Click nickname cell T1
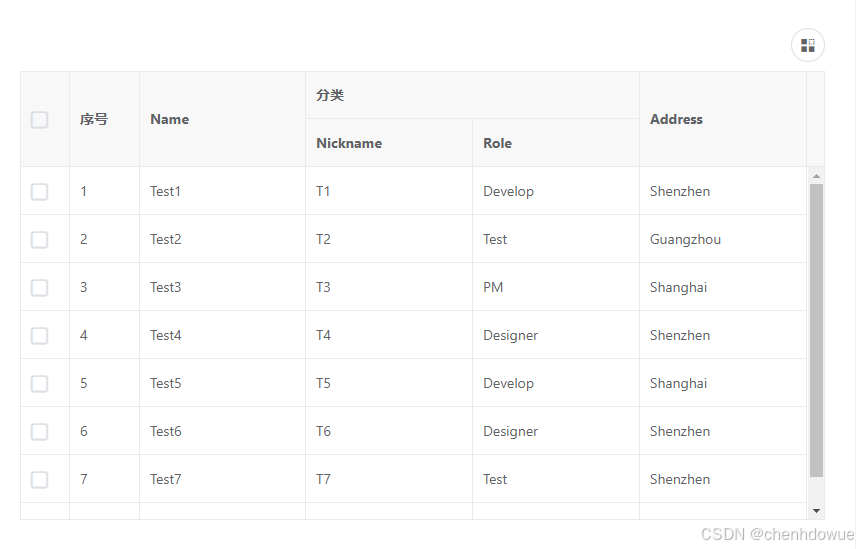 coord(389,191)
